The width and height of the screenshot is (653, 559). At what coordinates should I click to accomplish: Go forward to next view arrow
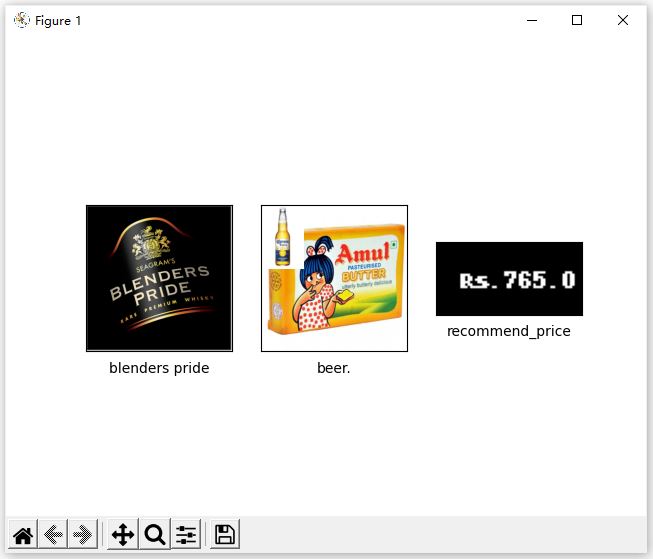pos(82,534)
